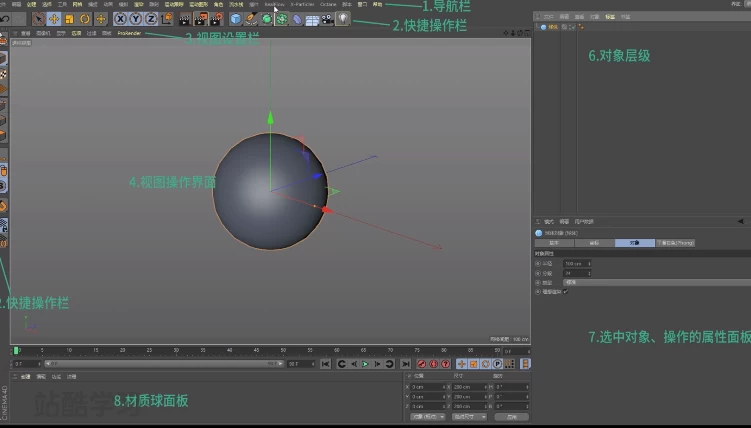Screen dimensions: 751x428
Task: Click the render view clapperboard icon
Action: [183, 19]
